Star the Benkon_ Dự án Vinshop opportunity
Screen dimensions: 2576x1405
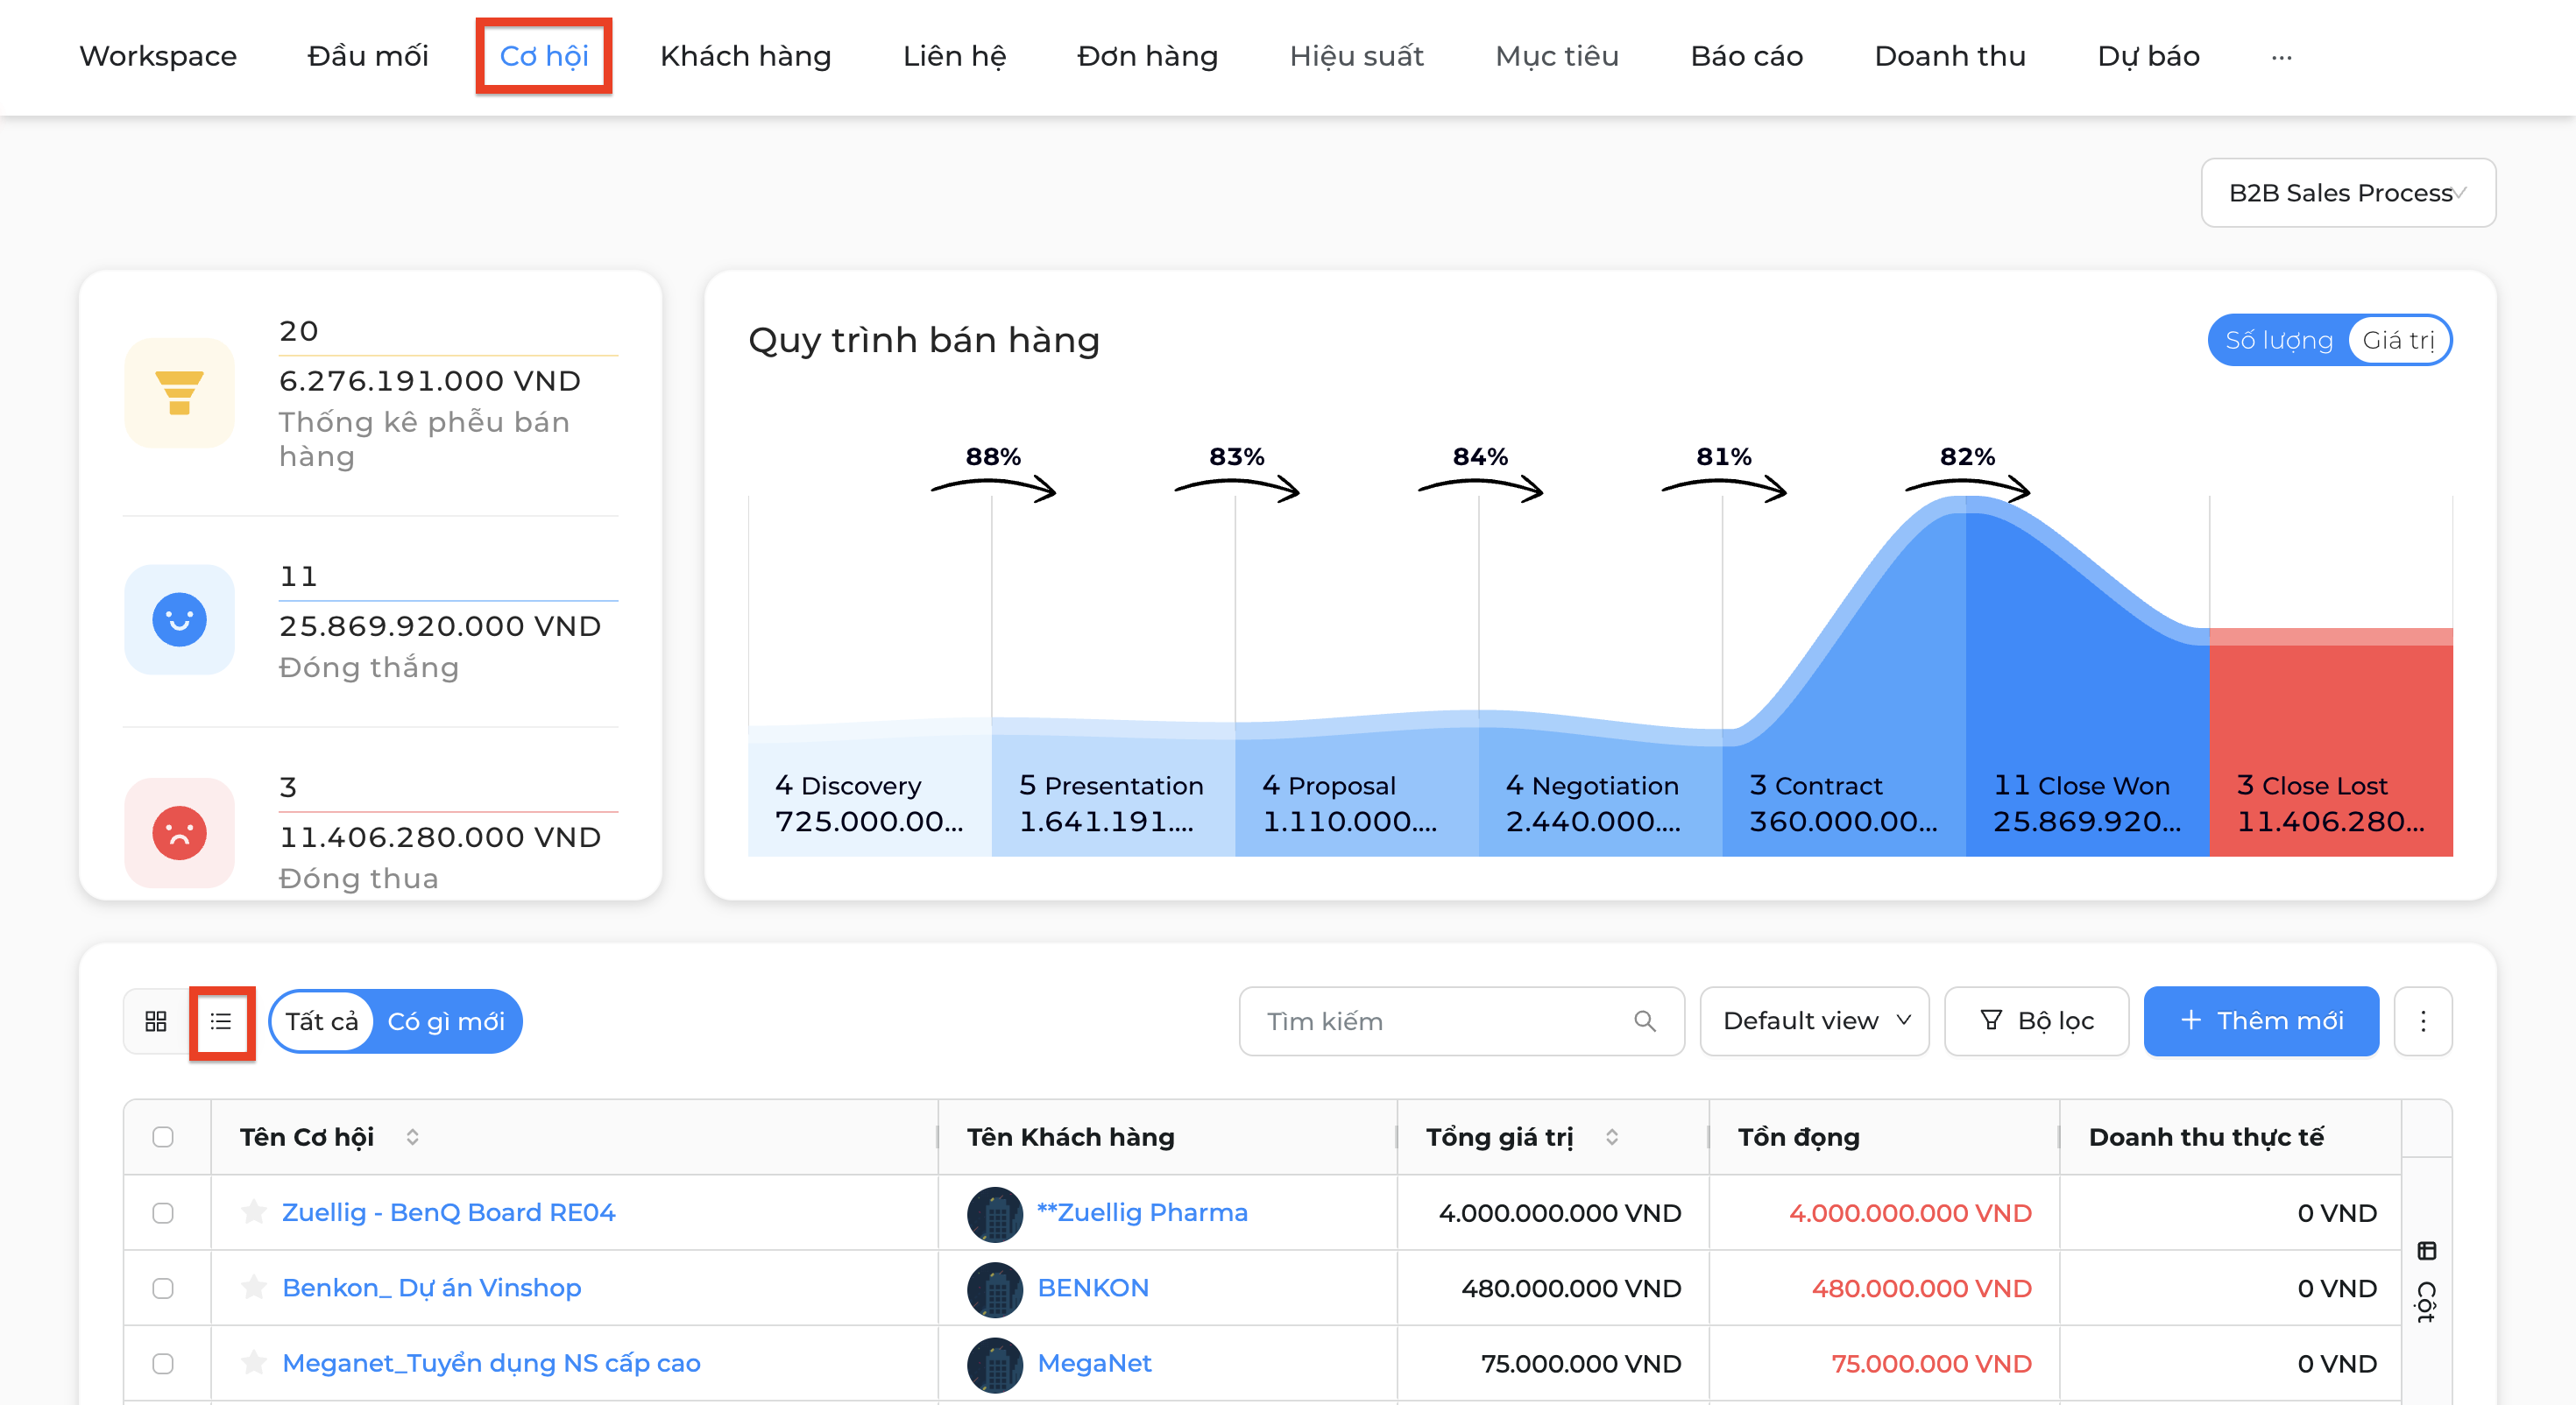point(254,1287)
